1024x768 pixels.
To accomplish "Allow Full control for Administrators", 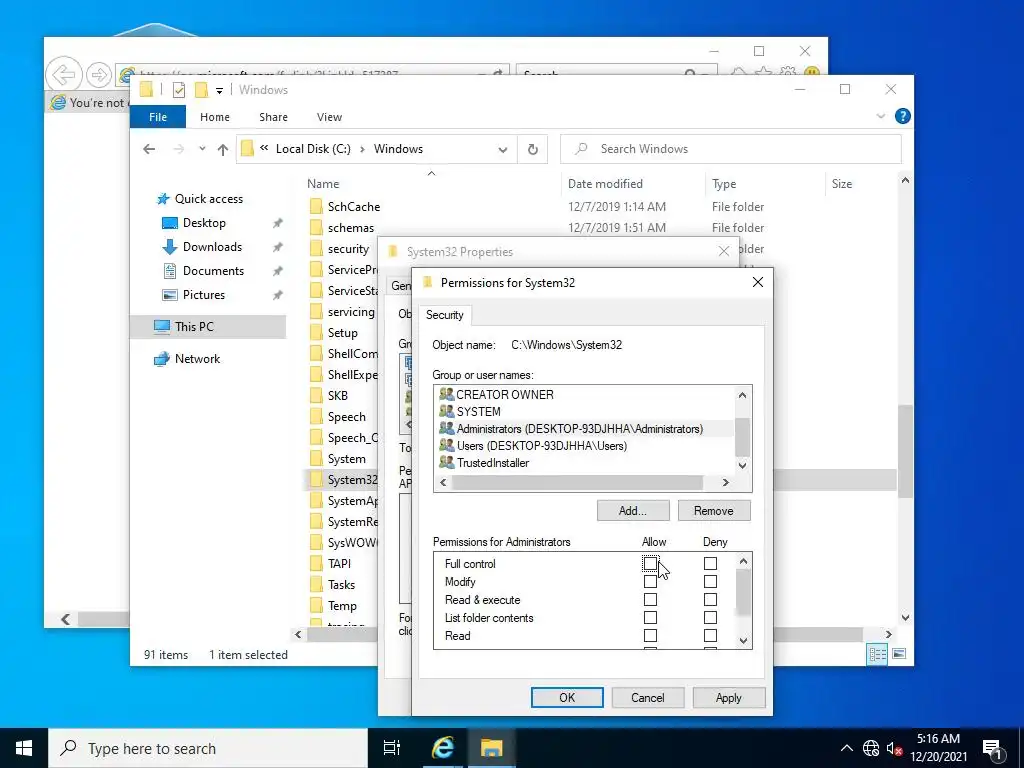I will click(650, 563).
